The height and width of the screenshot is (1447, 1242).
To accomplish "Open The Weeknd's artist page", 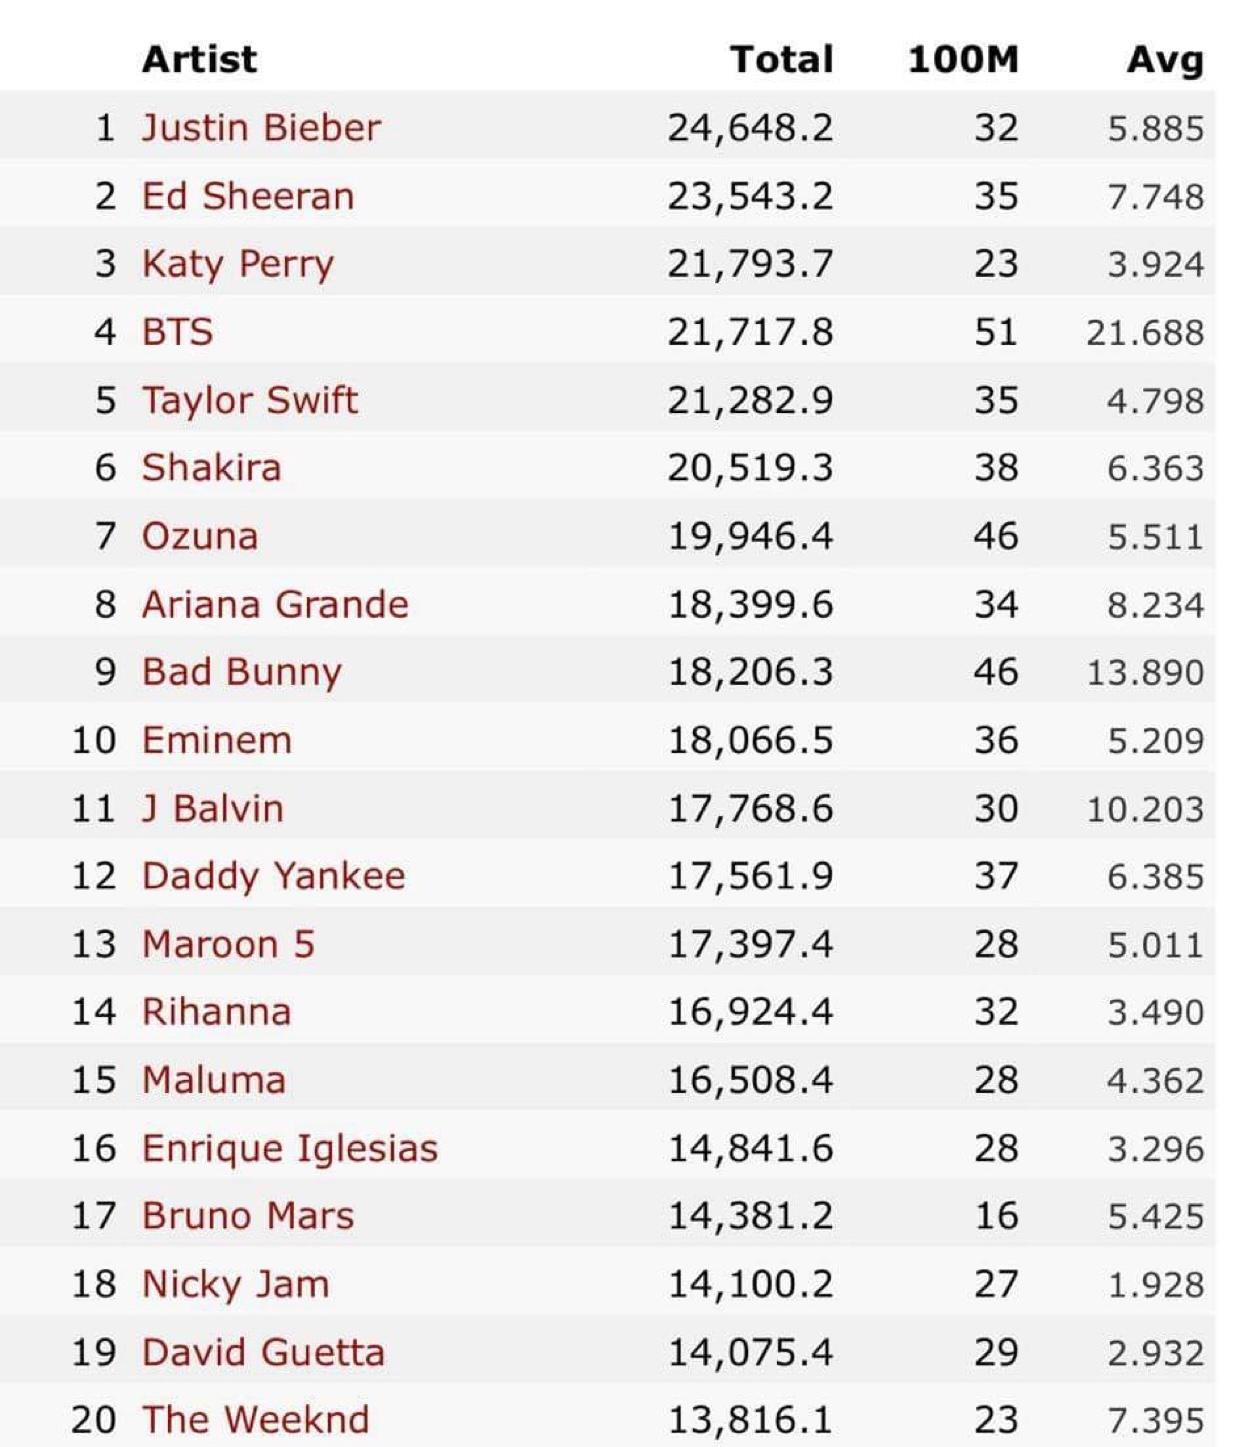I will (x=256, y=1420).
